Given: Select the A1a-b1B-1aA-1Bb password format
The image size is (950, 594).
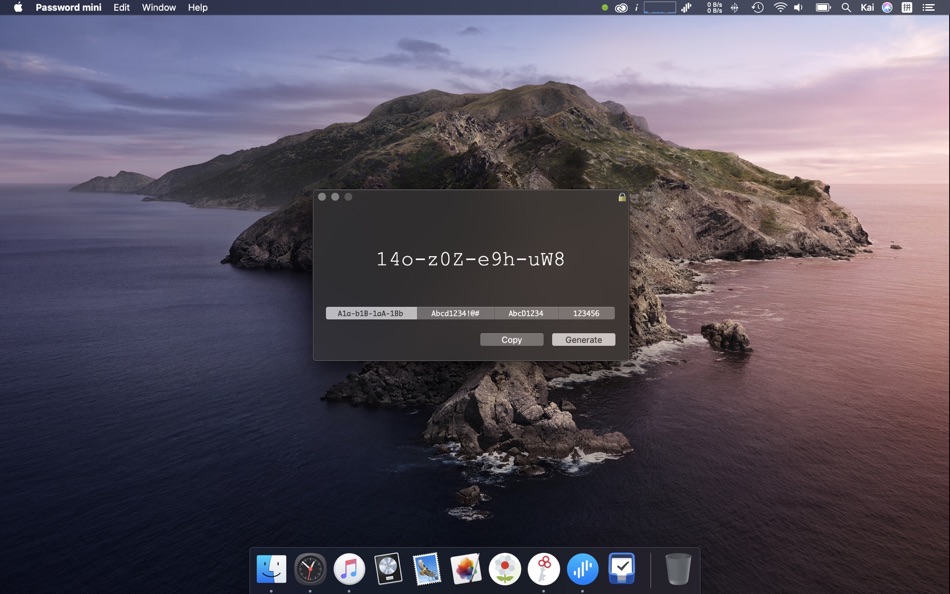Looking at the screenshot, I should [x=371, y=313].
